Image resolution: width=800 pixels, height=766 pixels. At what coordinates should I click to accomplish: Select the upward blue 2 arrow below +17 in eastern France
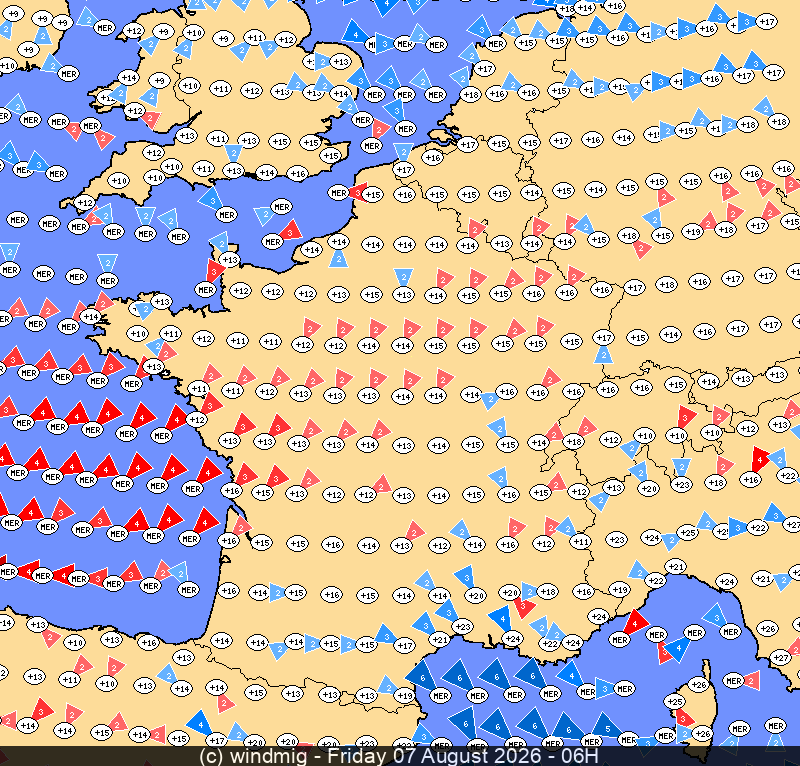click(604, 355)
